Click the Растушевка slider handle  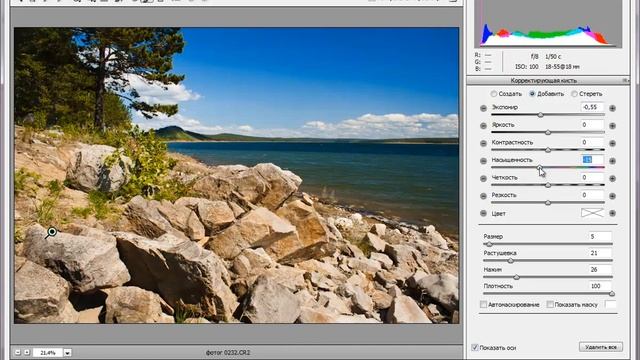tap(510, 260)
